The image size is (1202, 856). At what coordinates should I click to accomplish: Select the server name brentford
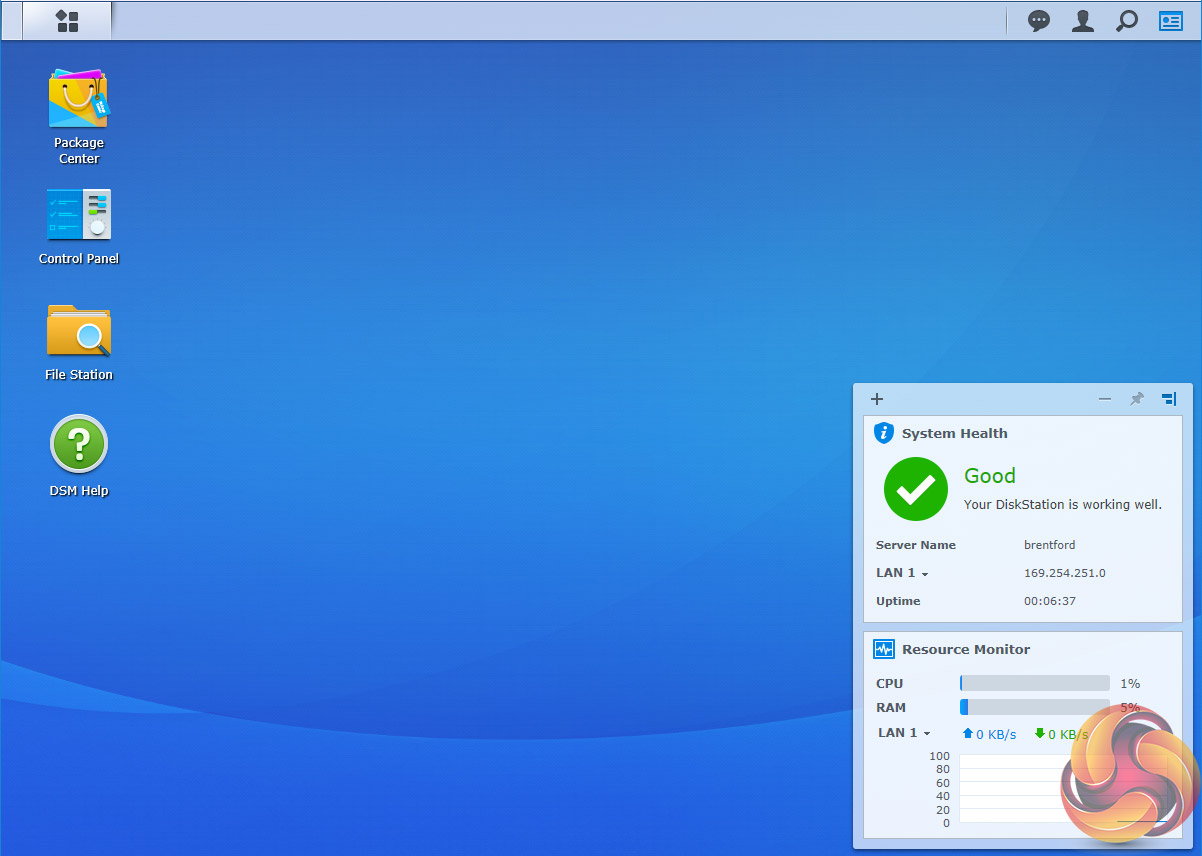point(1050,545)
